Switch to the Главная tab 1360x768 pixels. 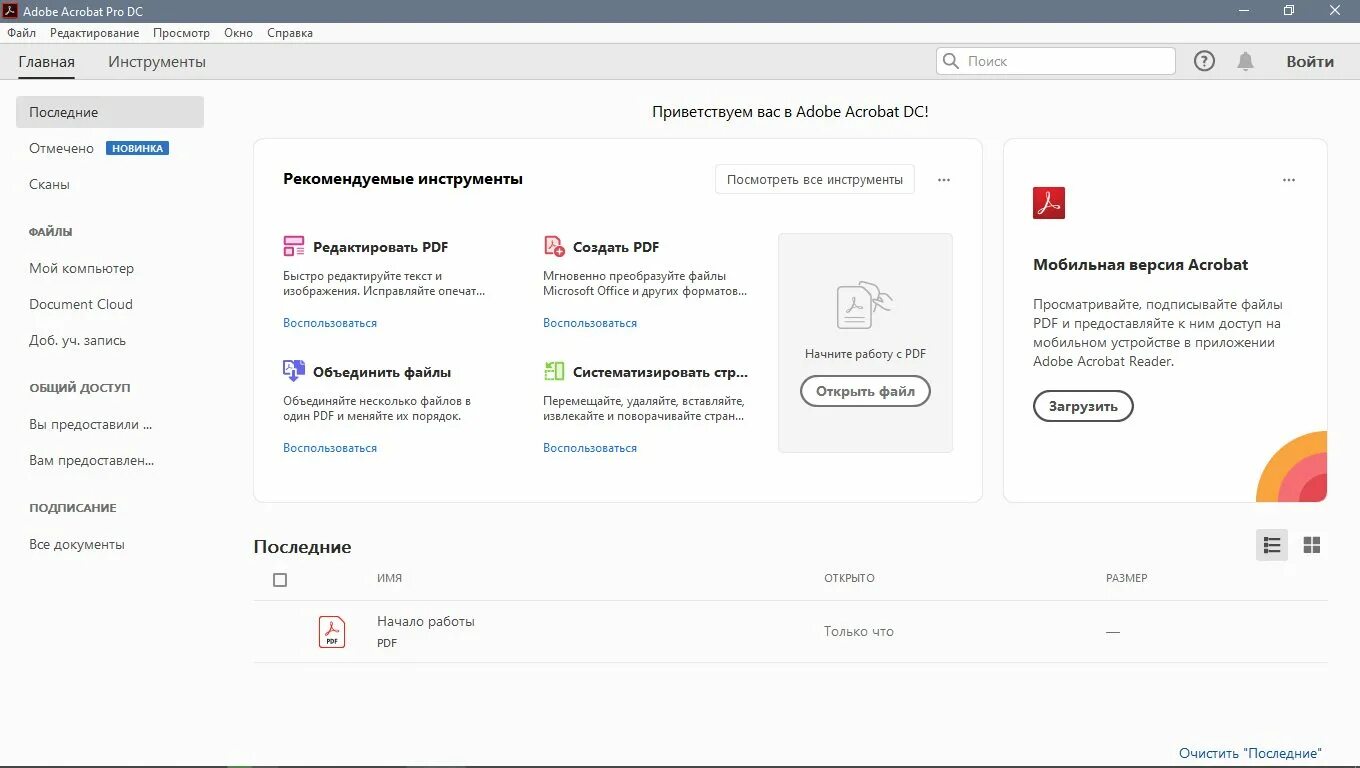pyautogui.click(x=46, y=62)
